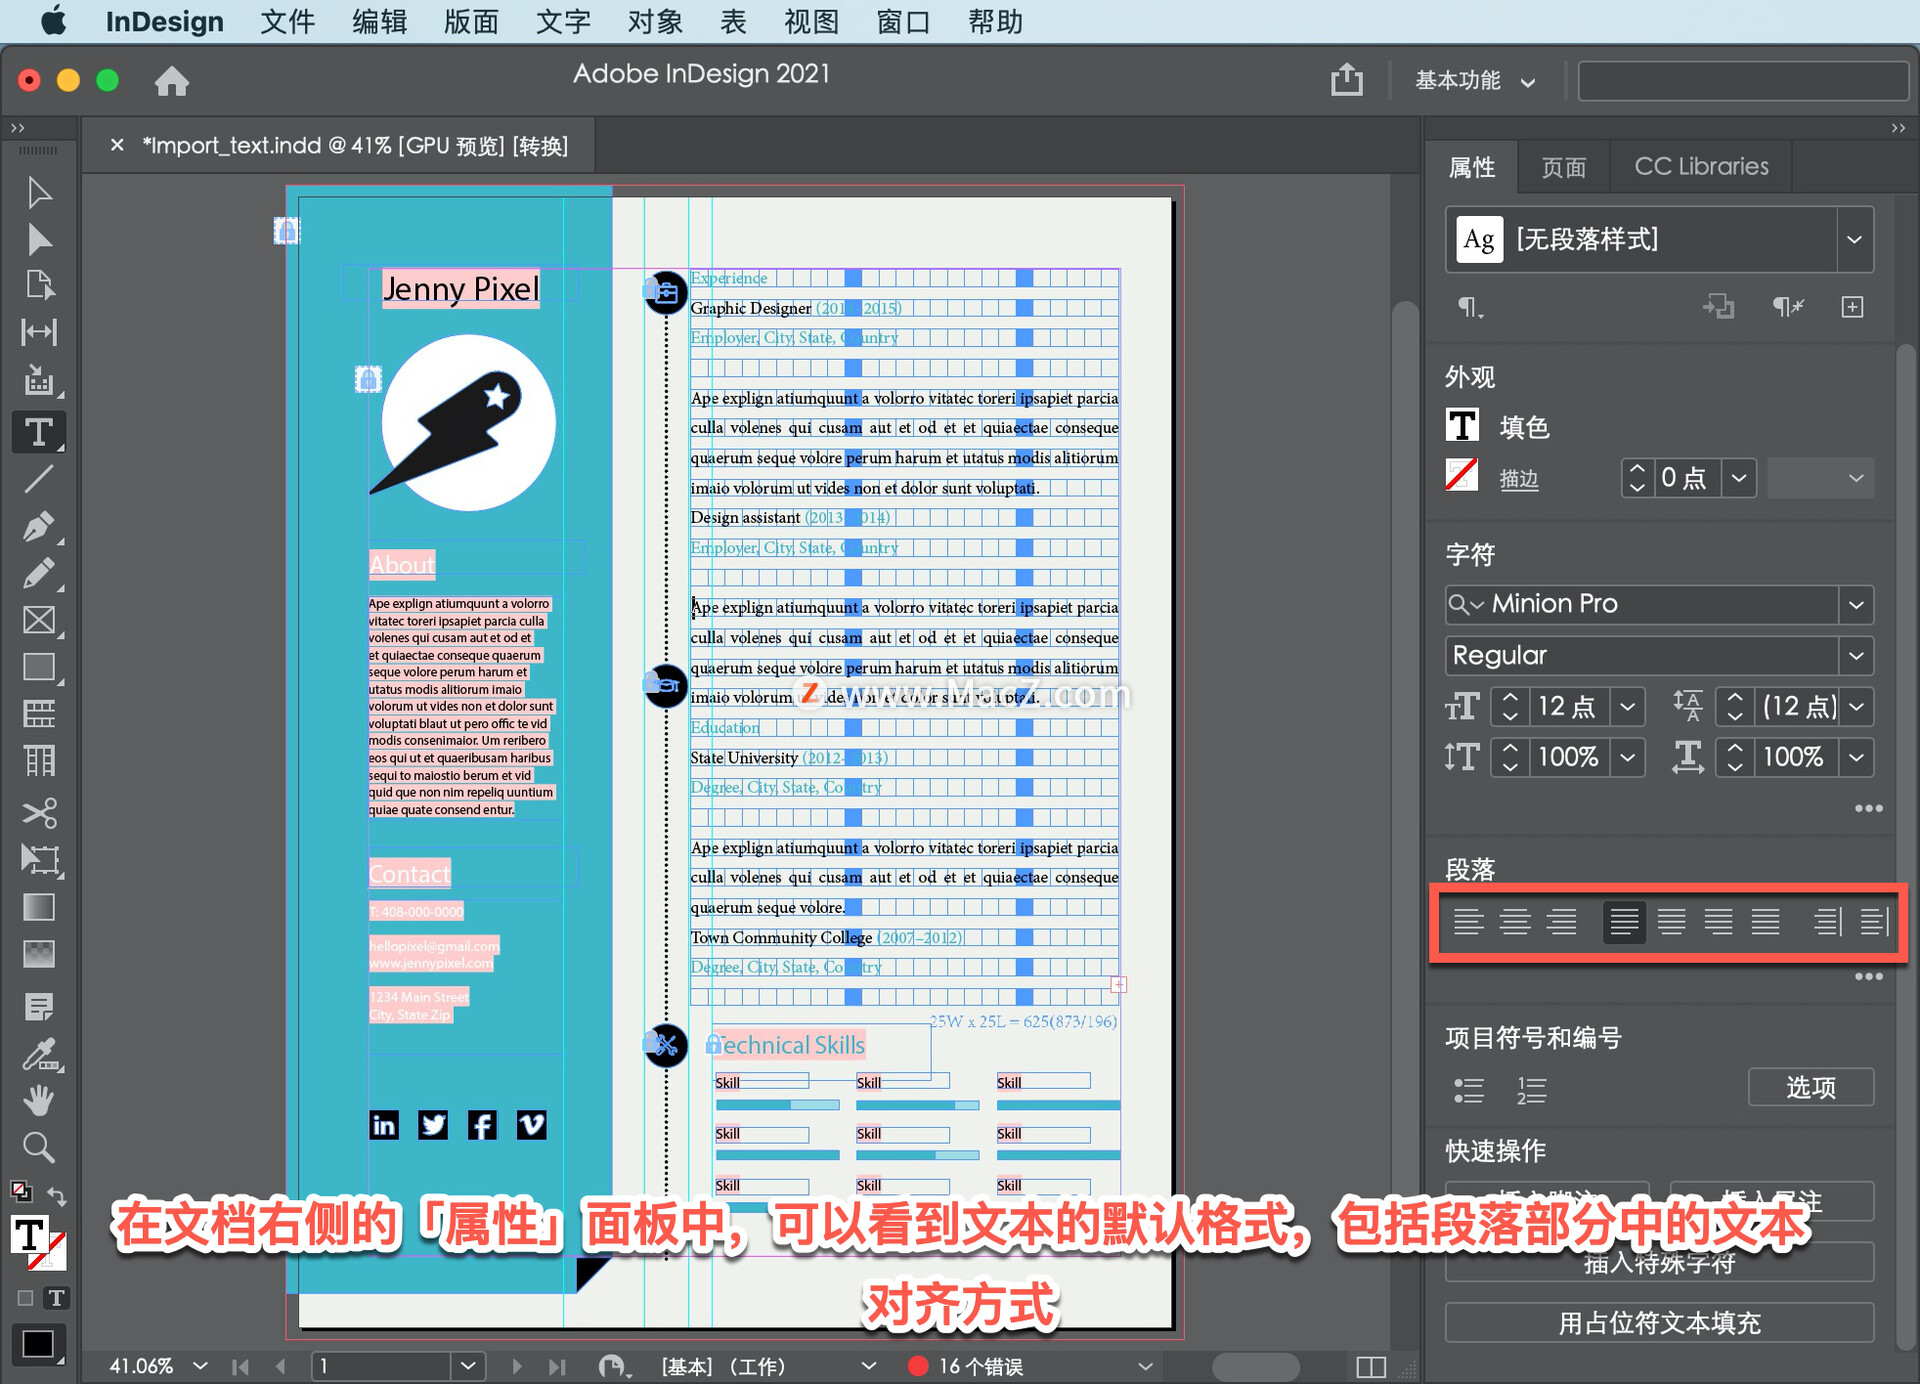The width and height of the screenshot is (1920, 1384).
Task: Open the 属性 (Properties) tab
Action: tap(1477, 166)
